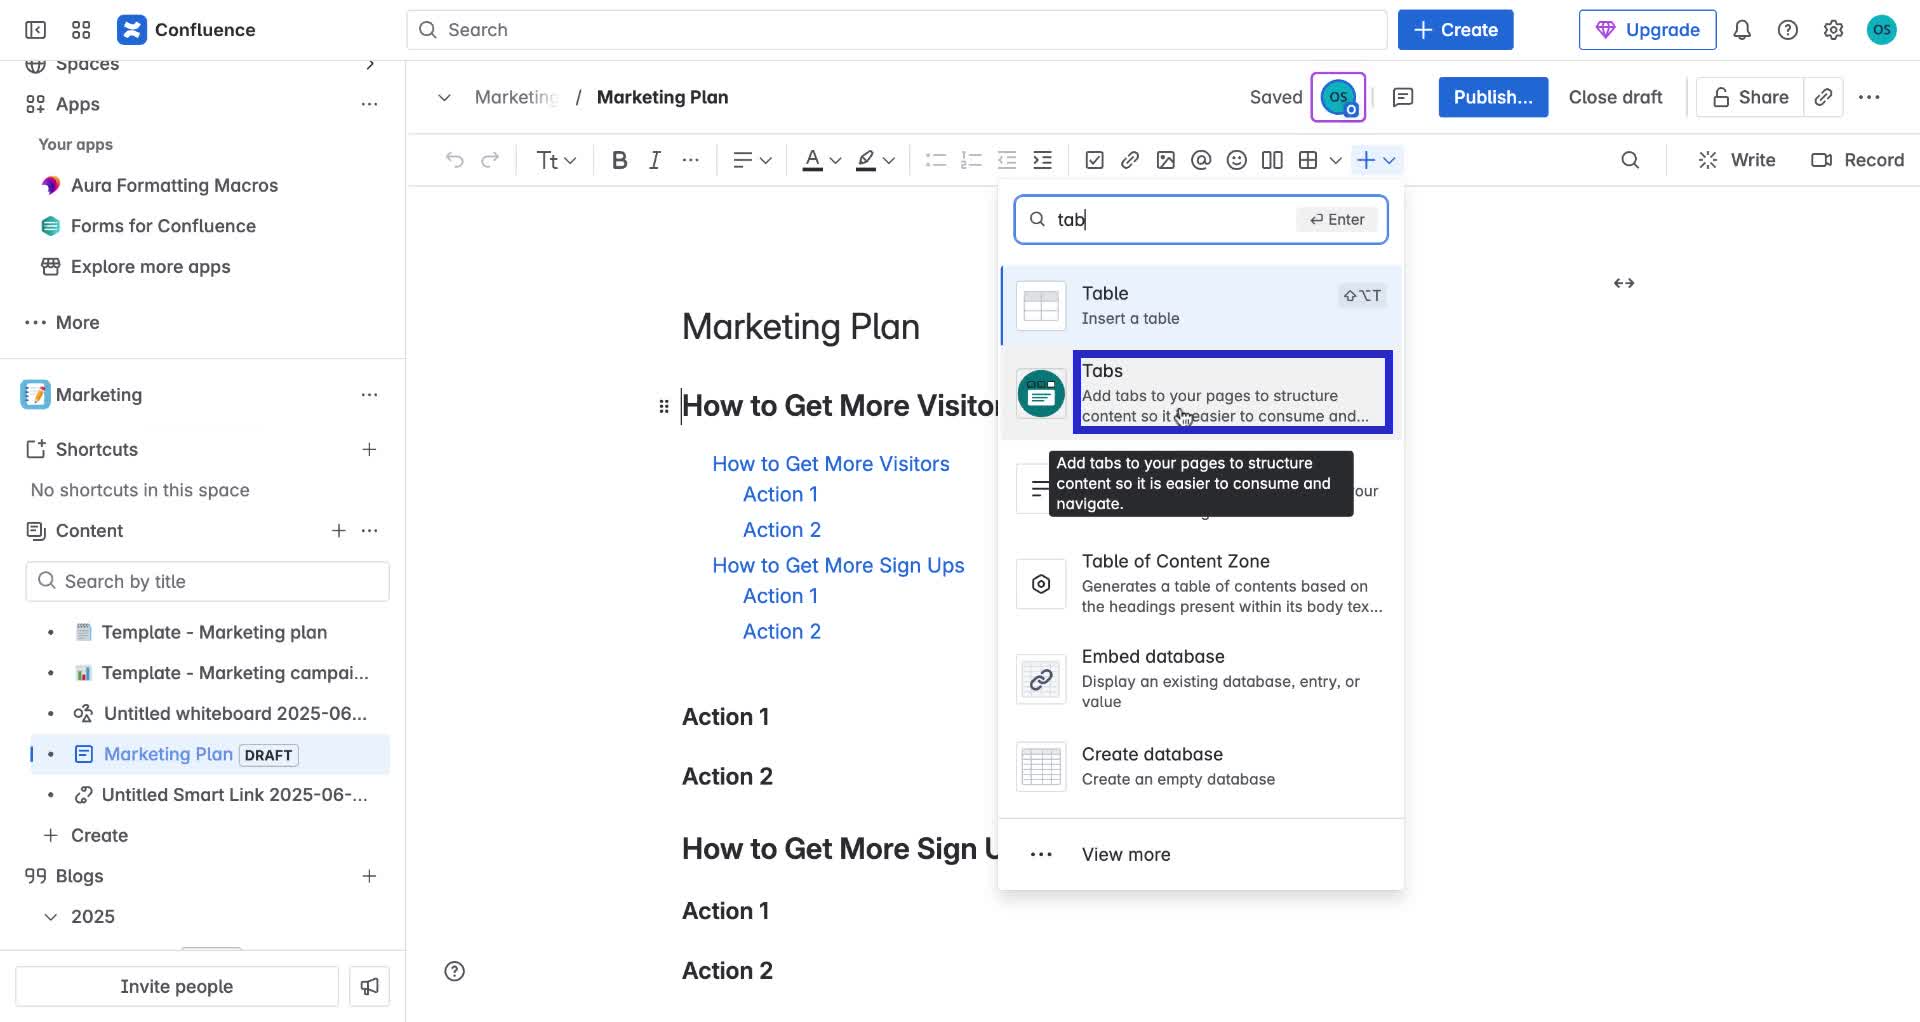Choose Table of Content Zone option
The image size is (1920, 1022).
pyautogui.click(x=1201, y=583)
